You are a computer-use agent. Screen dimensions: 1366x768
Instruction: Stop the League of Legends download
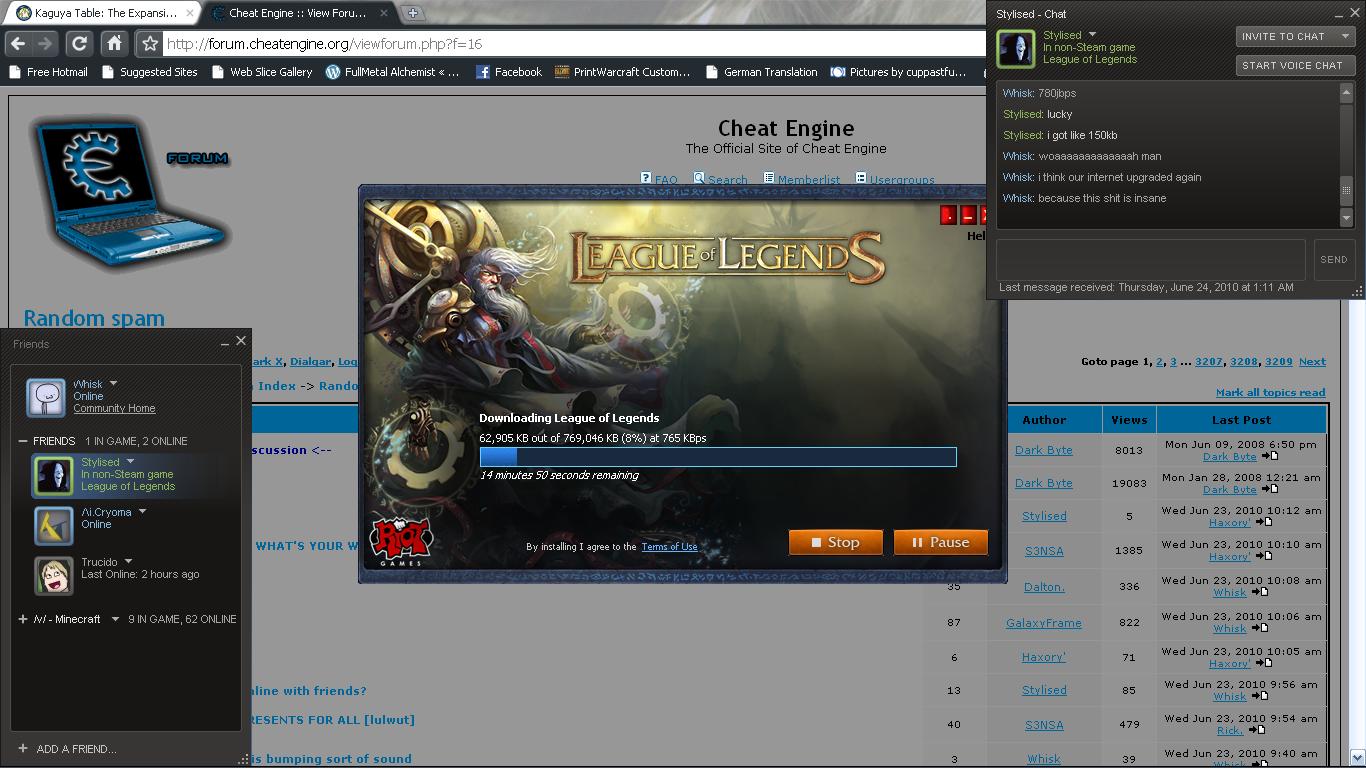[x=836, y=542]
